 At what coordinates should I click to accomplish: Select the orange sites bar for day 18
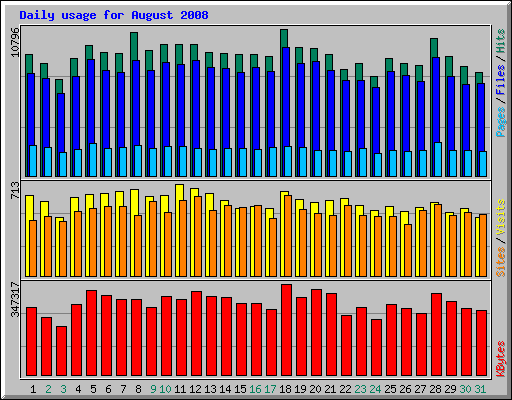click(288, 236)
